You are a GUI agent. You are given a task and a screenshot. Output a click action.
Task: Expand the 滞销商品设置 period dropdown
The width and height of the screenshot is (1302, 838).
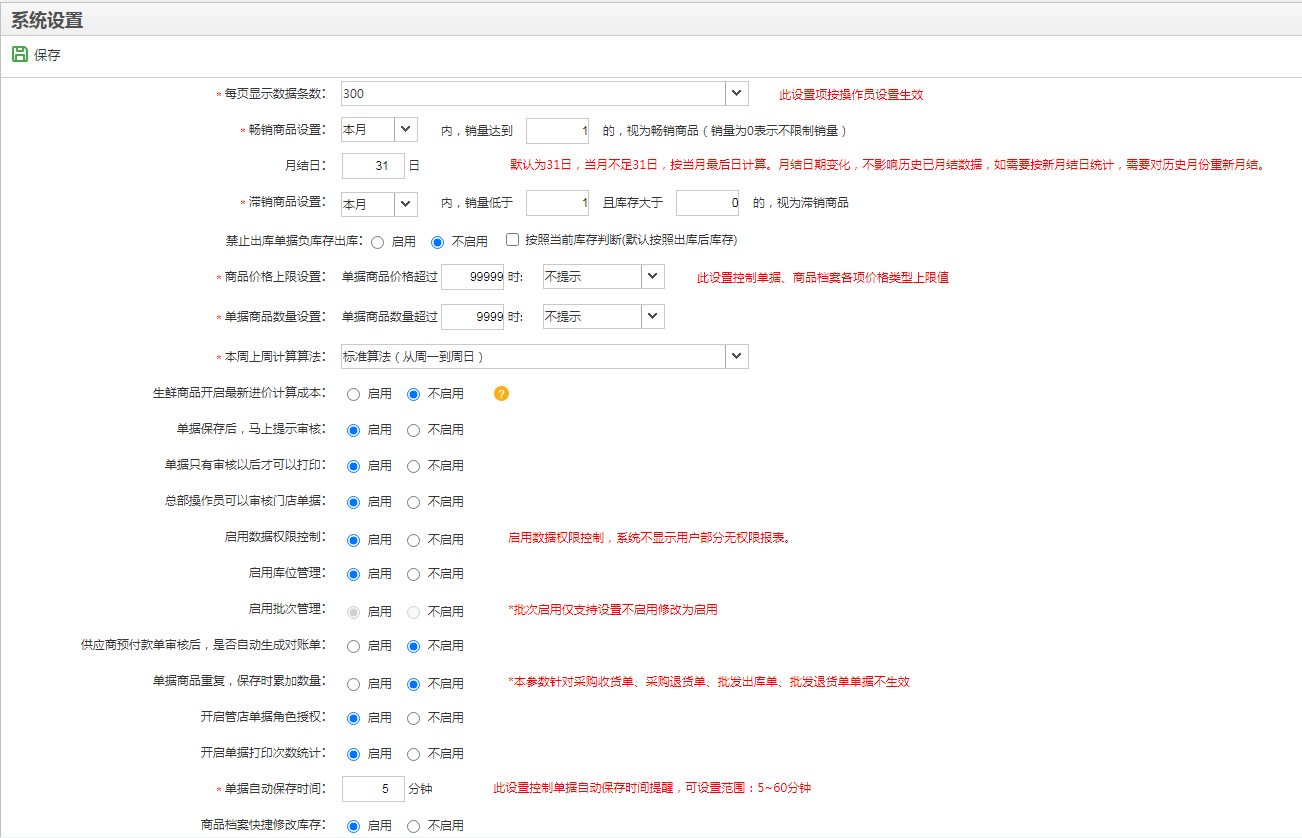coord(406,203)
